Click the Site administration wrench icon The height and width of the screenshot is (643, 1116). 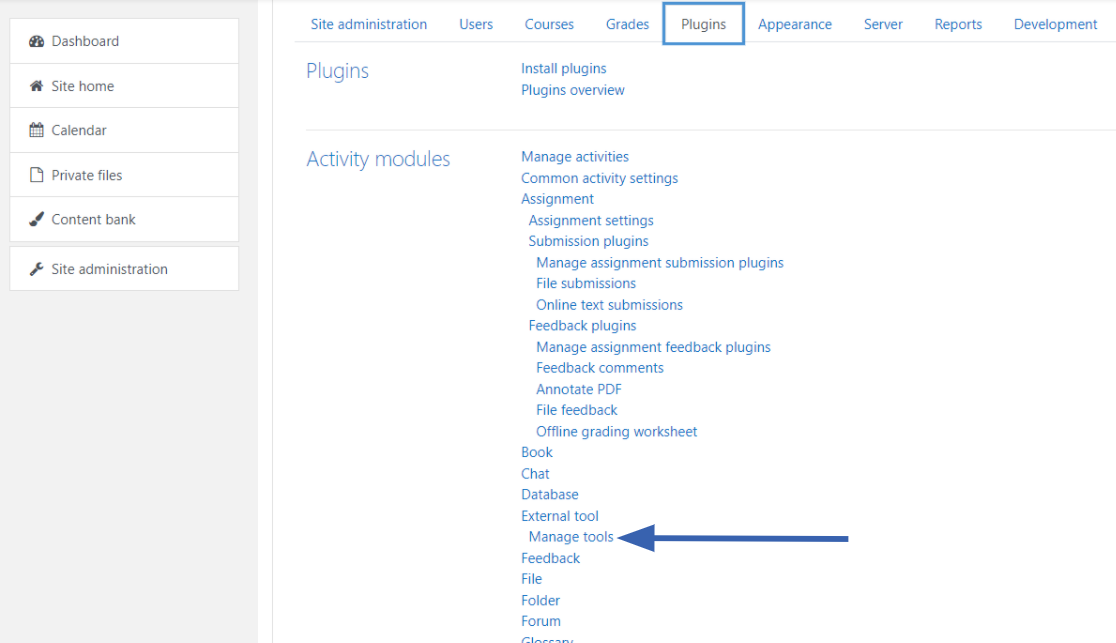coord(37,269)
